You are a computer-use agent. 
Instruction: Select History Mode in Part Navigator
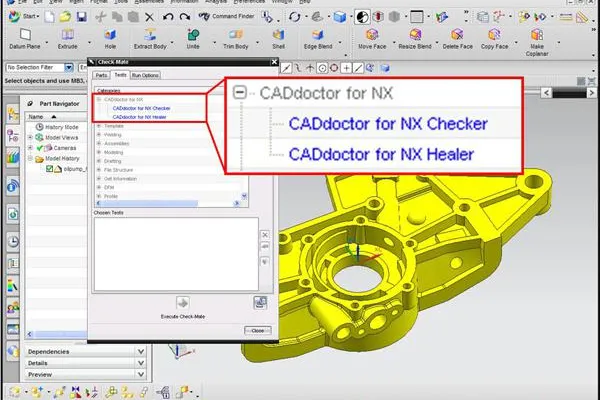[61, 127]
